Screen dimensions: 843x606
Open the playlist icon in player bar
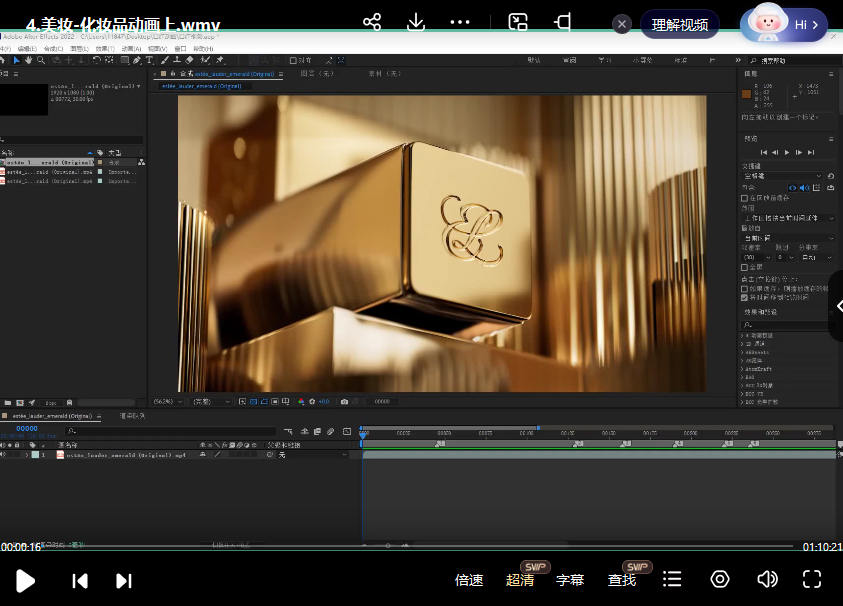672,579
